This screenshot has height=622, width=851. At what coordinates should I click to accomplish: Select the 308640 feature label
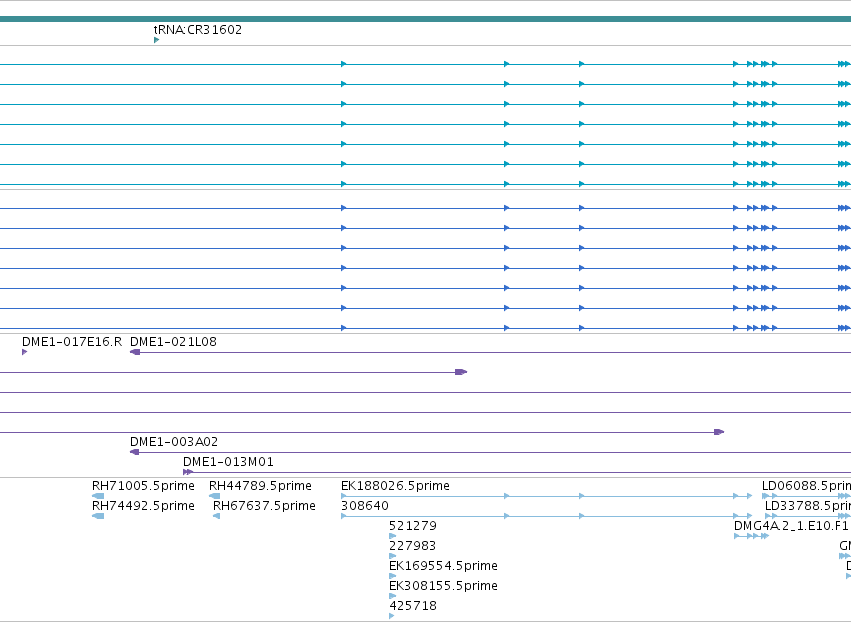click(365, 505)
